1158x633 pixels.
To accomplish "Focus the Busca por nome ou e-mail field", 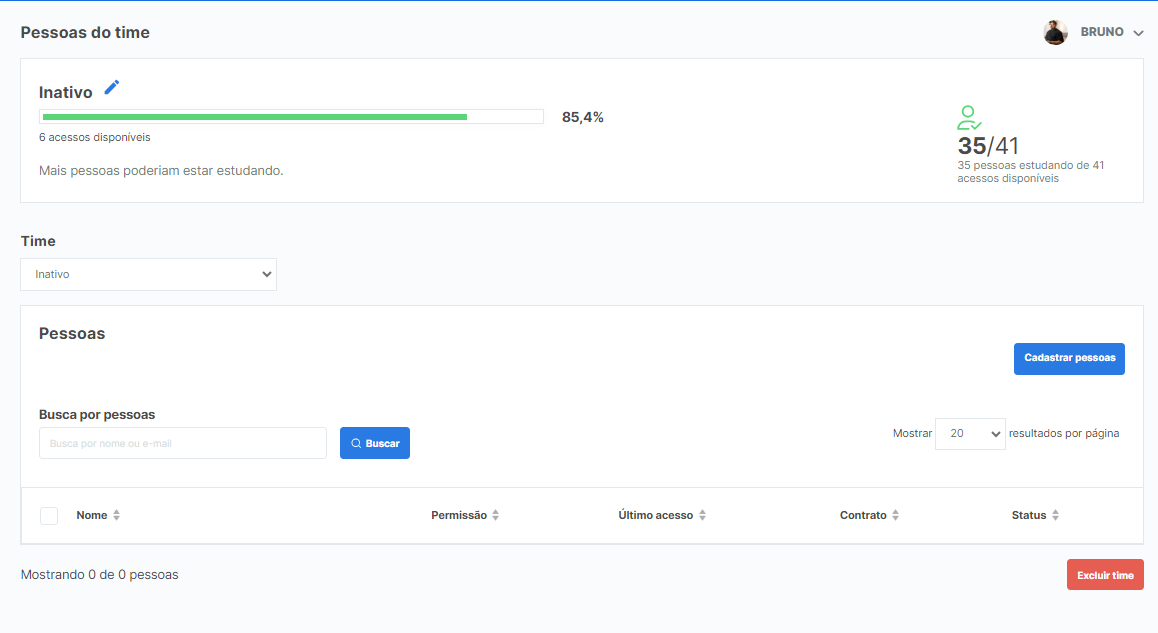I will pos(183,443).
